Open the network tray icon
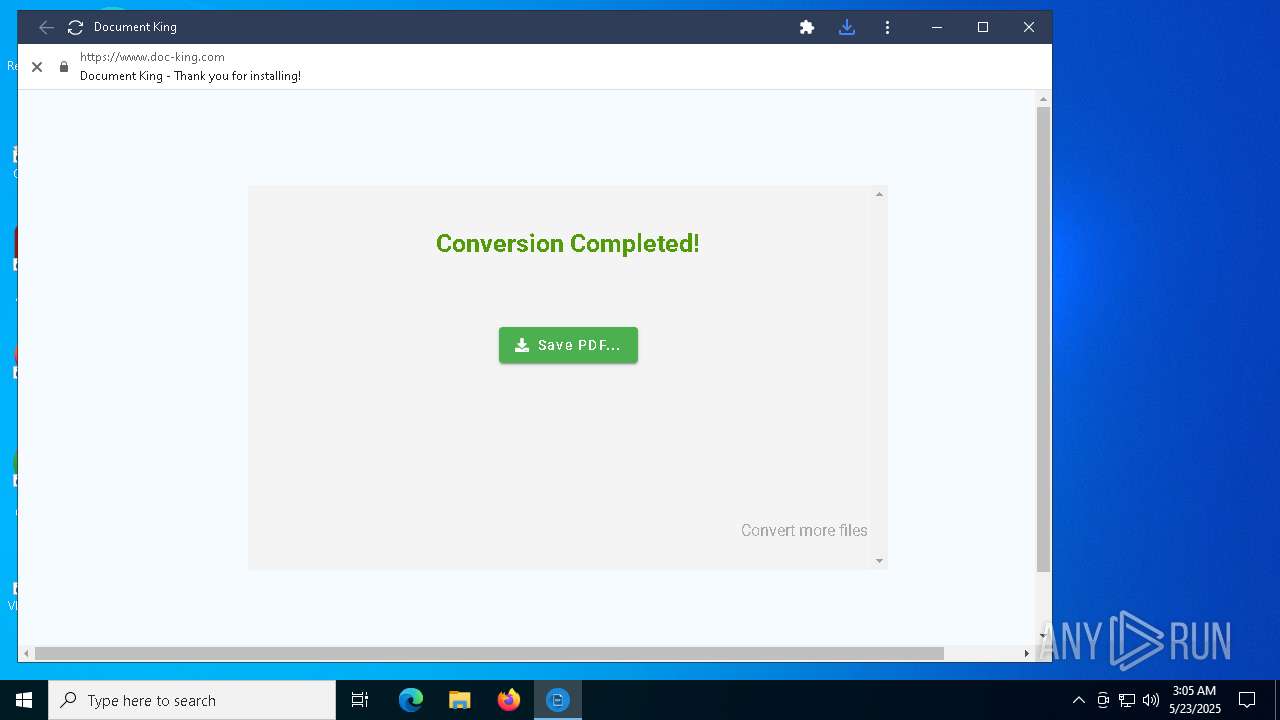The height and width of the screenshot is (720, 1280). (1127, 700)
